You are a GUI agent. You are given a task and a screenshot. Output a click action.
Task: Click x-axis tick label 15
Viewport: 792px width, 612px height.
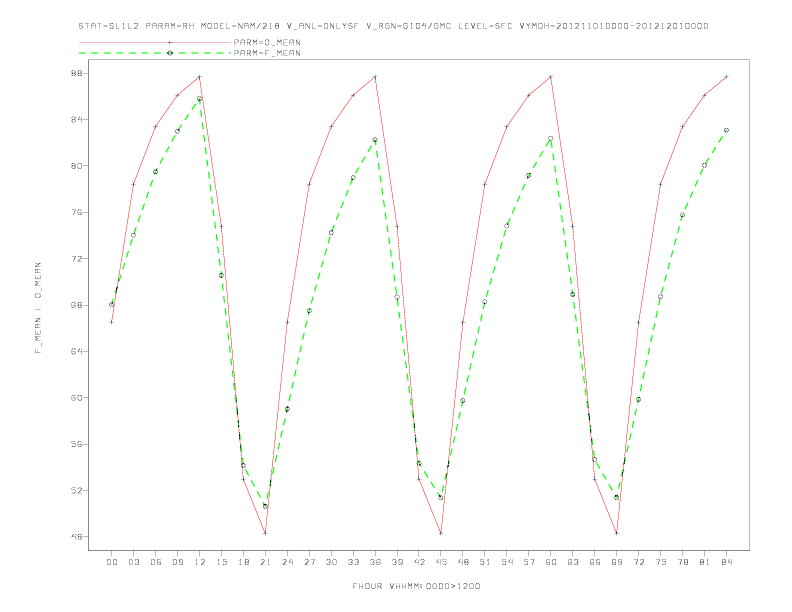point(221,562)
